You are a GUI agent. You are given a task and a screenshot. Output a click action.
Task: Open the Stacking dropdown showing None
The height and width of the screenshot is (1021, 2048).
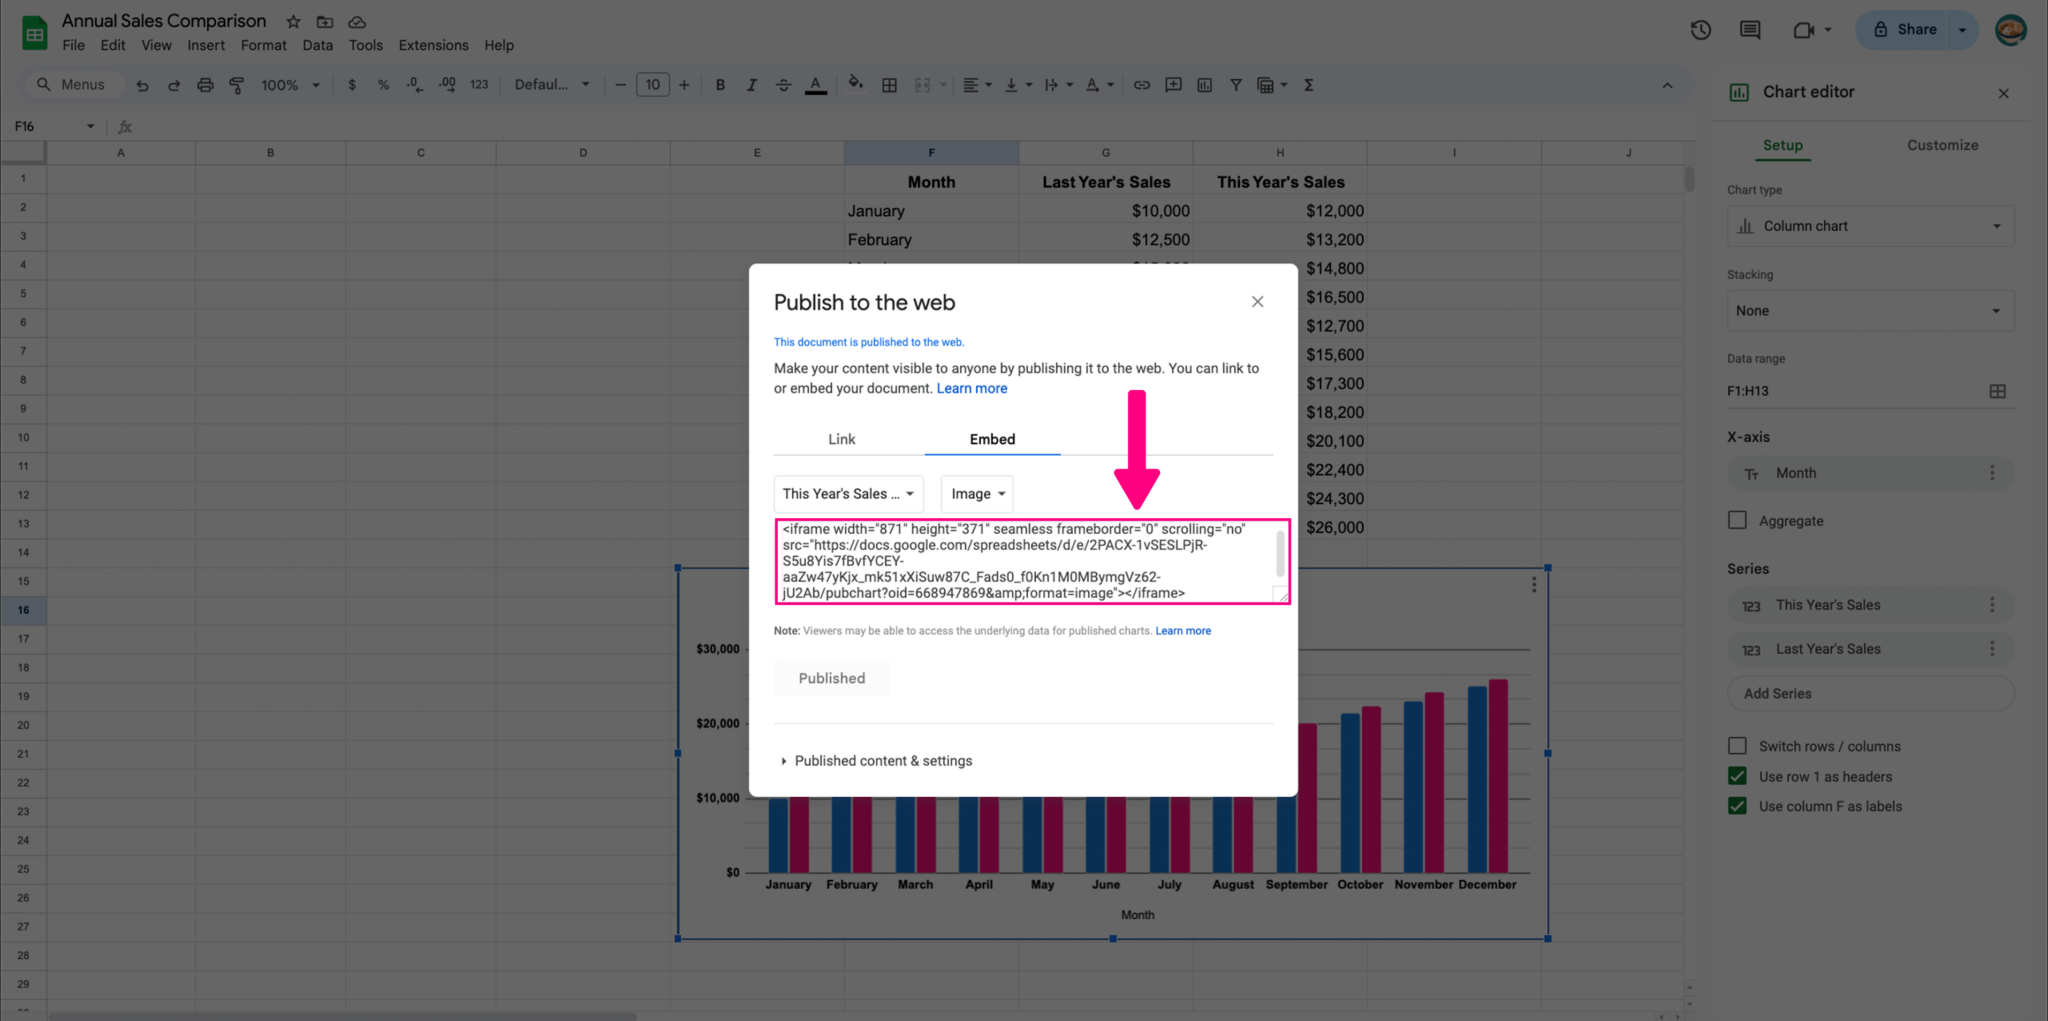1869,310
